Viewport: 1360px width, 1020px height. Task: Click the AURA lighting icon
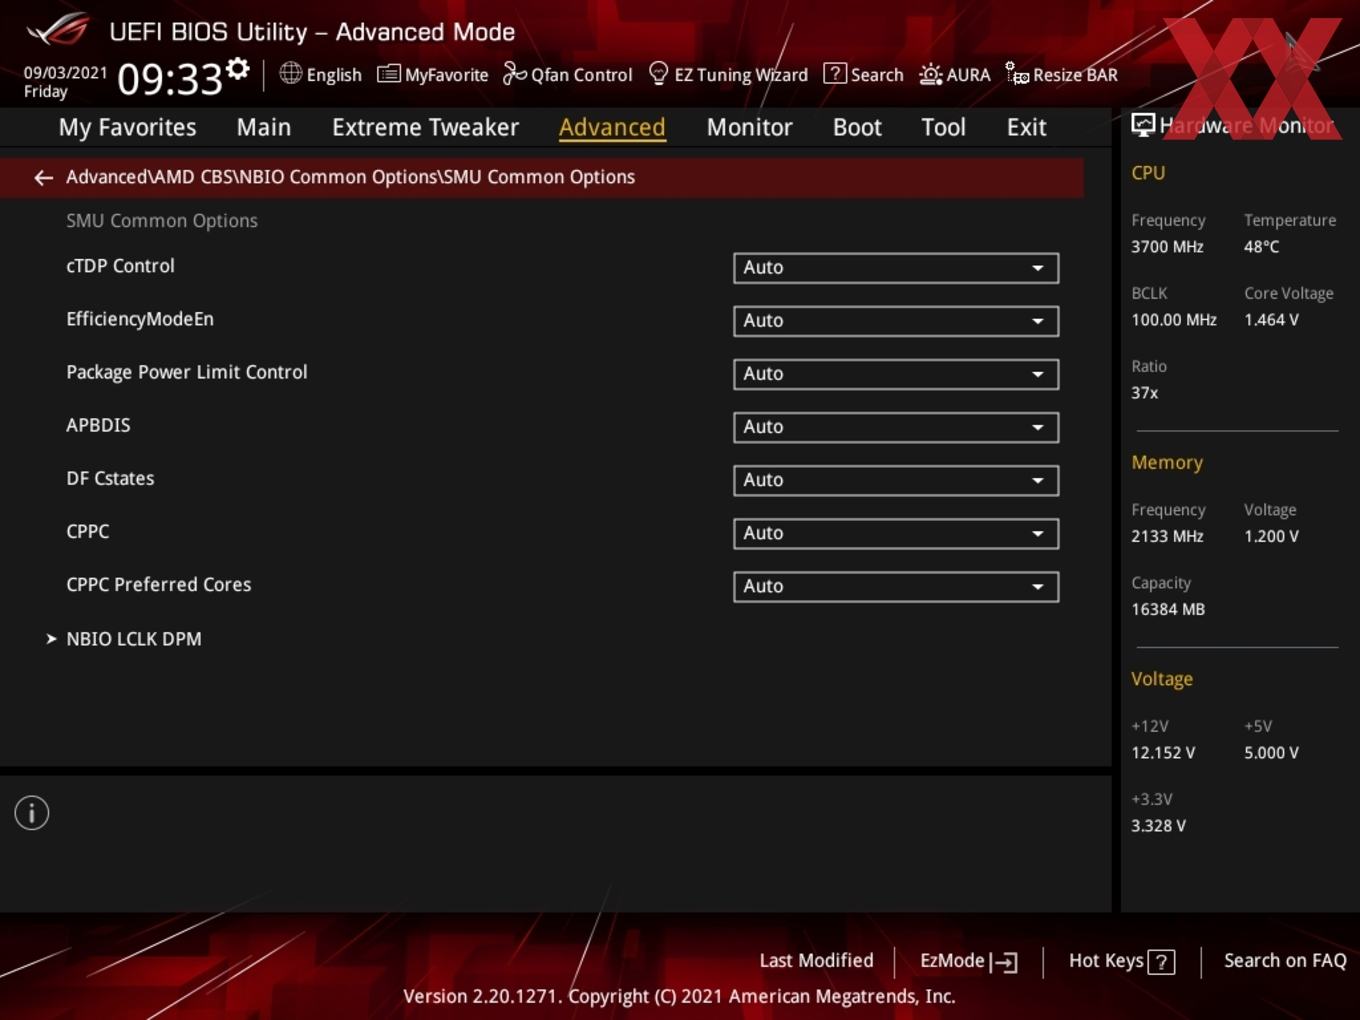pyautogui.click(x=930, y=74)
